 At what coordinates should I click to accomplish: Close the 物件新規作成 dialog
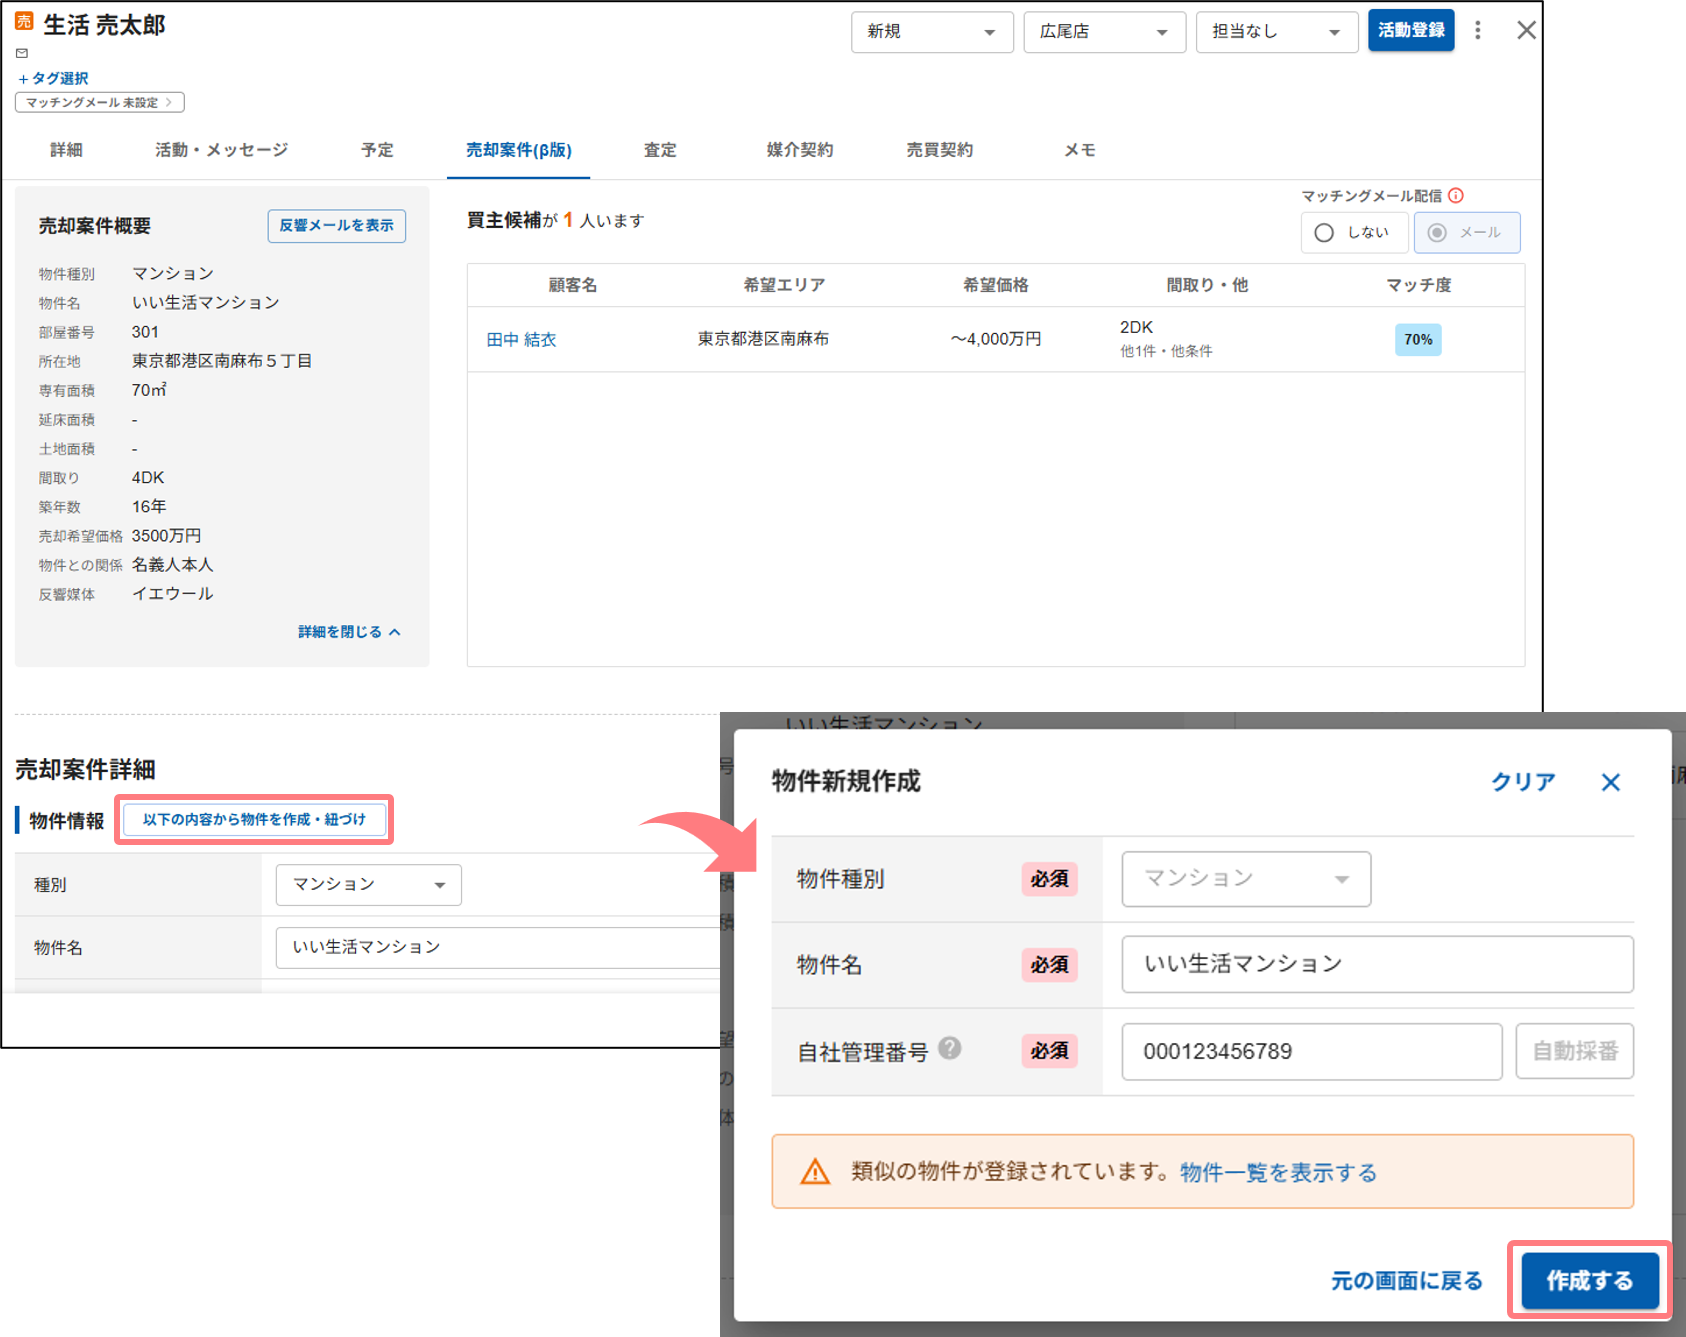point(1610,782)
